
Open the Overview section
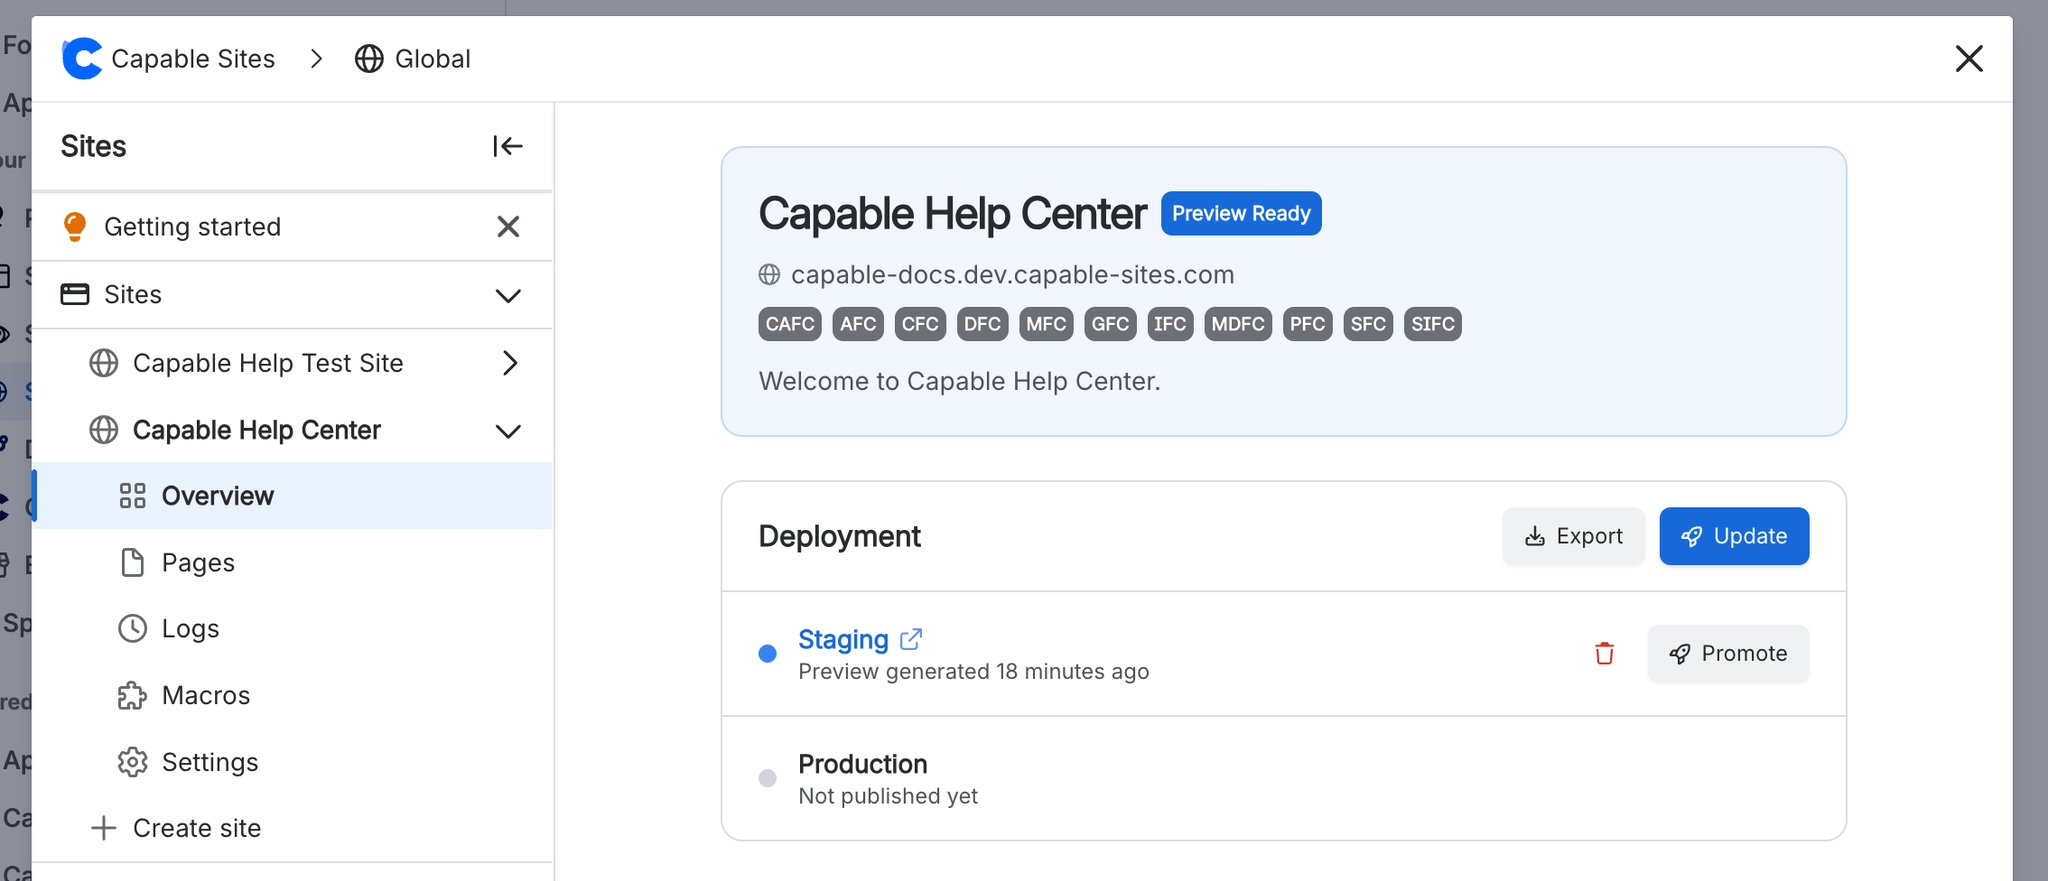292,496
